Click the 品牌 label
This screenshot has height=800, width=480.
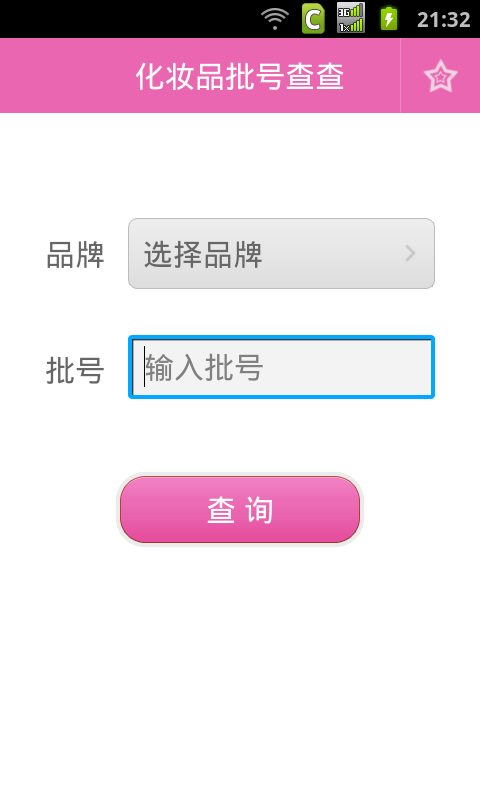pos(75,255)
